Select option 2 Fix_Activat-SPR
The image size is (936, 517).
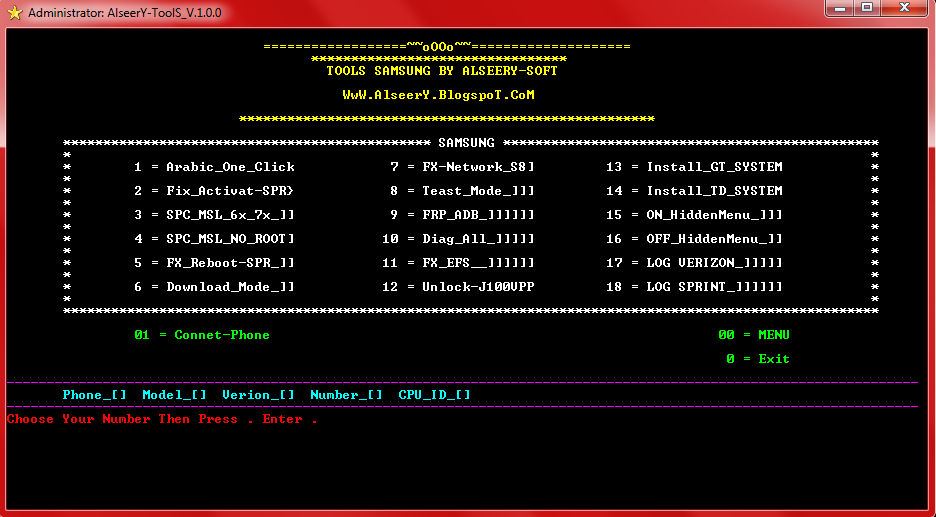click(214, 191)
